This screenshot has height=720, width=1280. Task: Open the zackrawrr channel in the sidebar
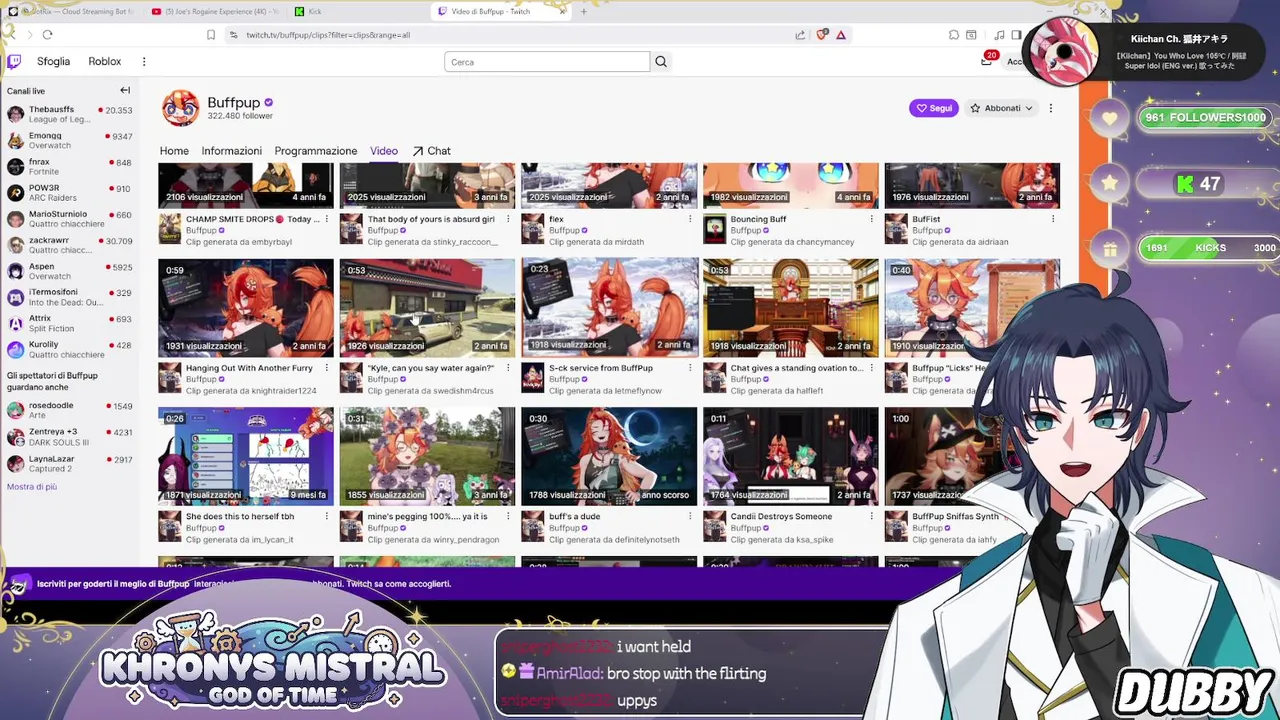coord(69,245)
